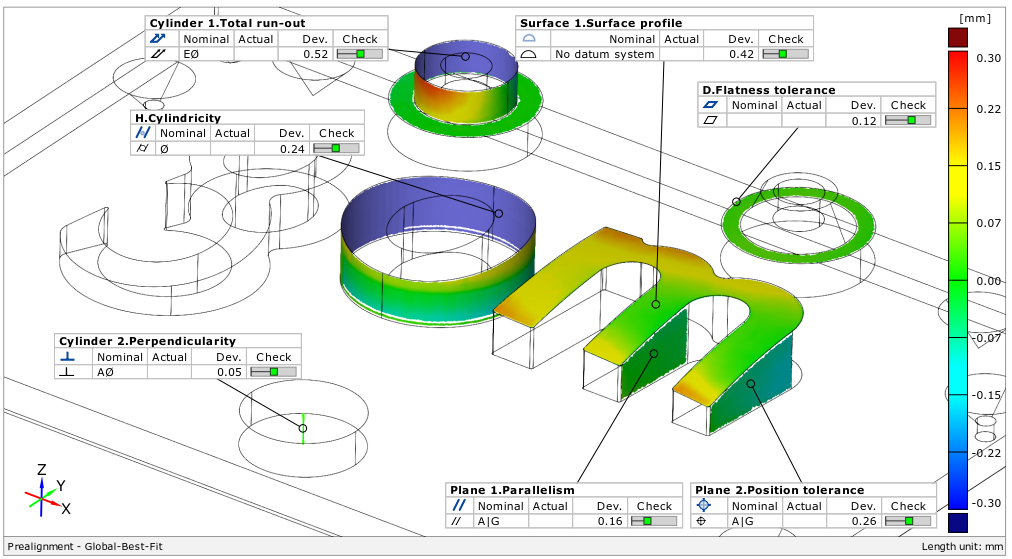Click the 0.05 deviation value for Cylinder 2.Perpendicularity
The width and height of the screenshot is (1012, 559).
pos(231,372)
